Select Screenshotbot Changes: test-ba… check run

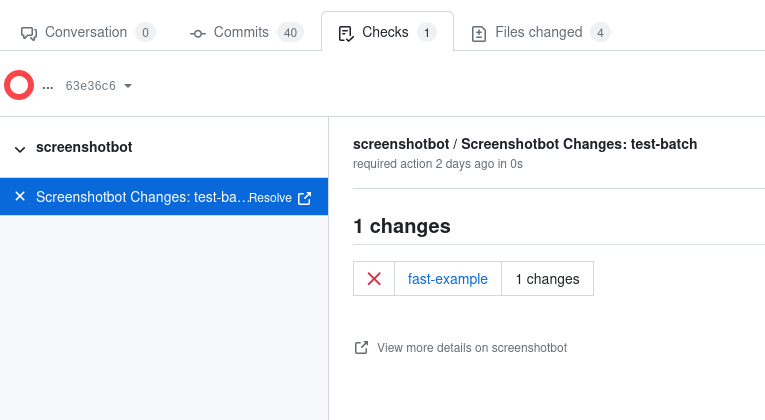(140, 197)
